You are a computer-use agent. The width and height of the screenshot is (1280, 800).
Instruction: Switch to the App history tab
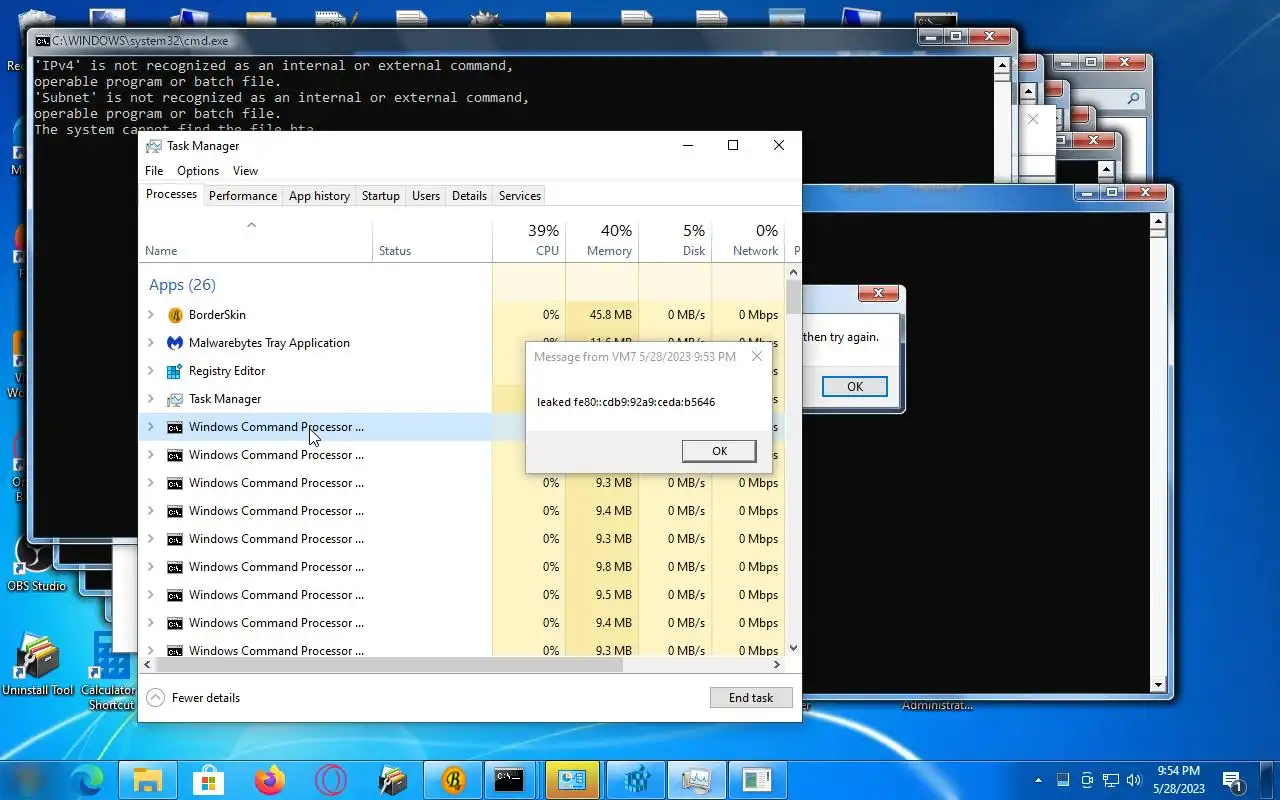[x=319, y=196]
